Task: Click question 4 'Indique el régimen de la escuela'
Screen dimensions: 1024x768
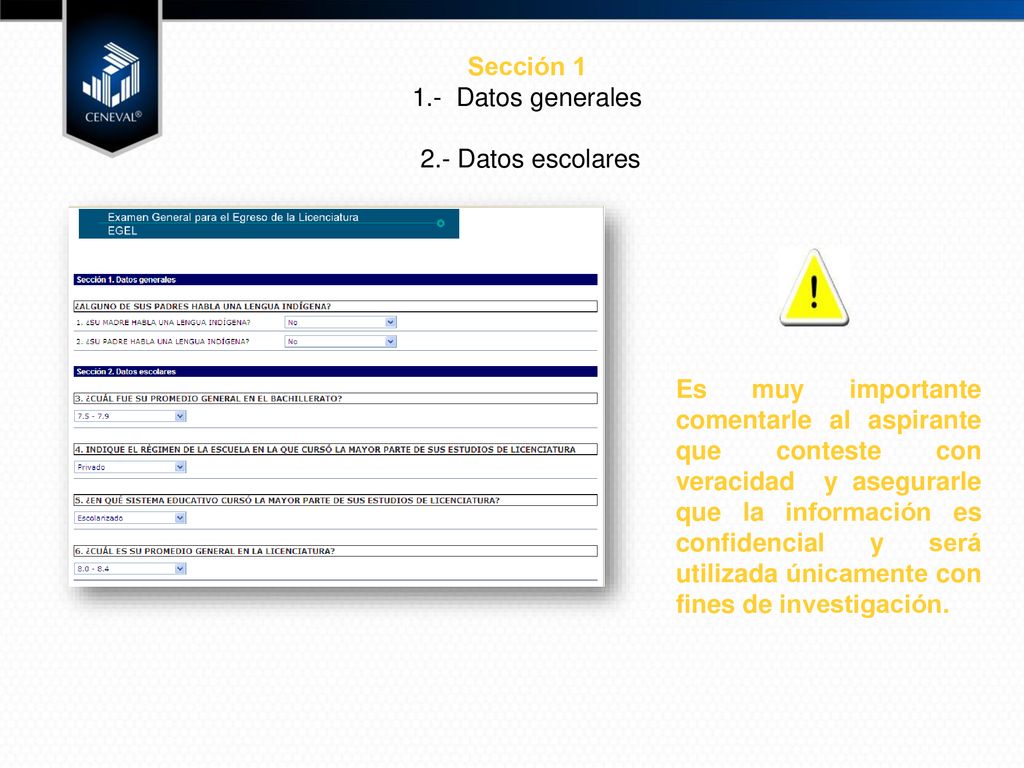Action: coord(335,449)
